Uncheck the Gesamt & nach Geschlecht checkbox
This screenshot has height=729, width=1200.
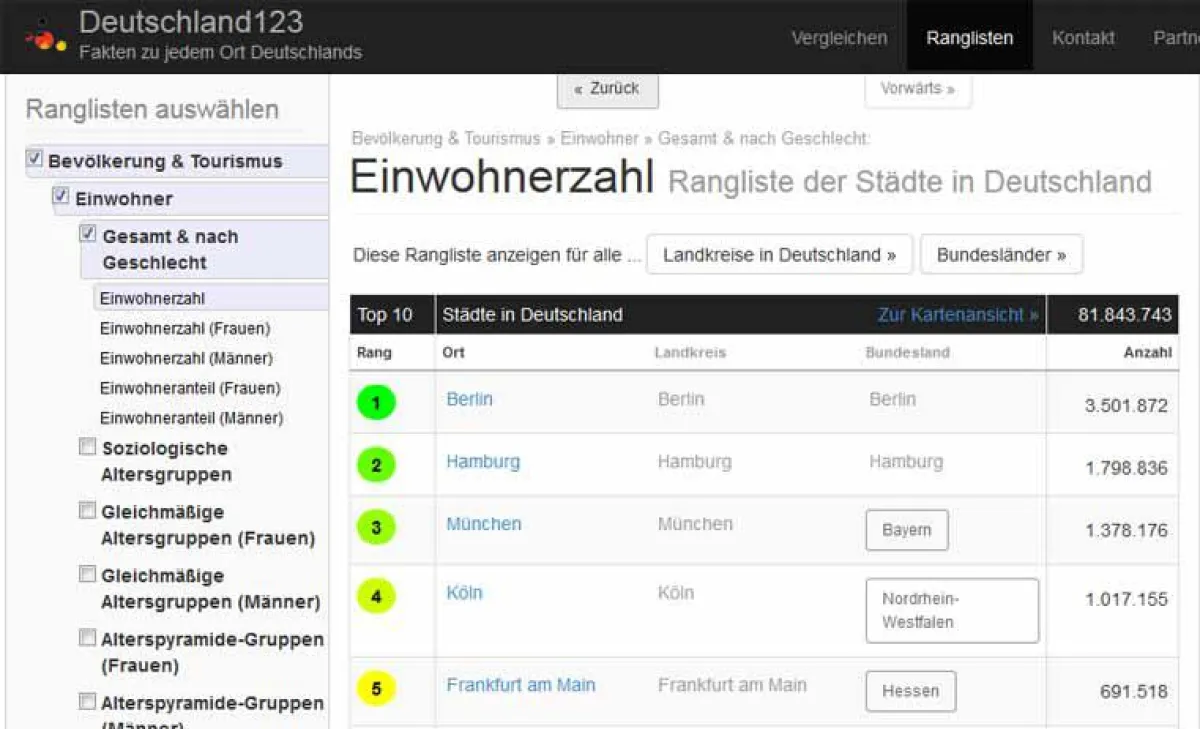tap(87, 234)
